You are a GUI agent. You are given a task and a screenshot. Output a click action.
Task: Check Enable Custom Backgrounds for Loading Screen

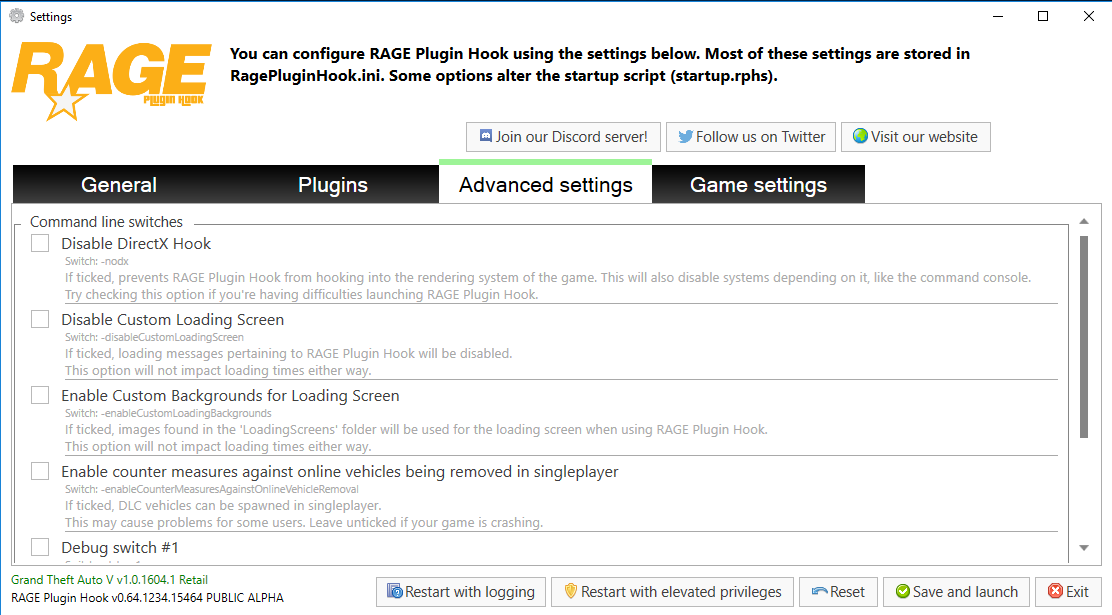point(40,395)
